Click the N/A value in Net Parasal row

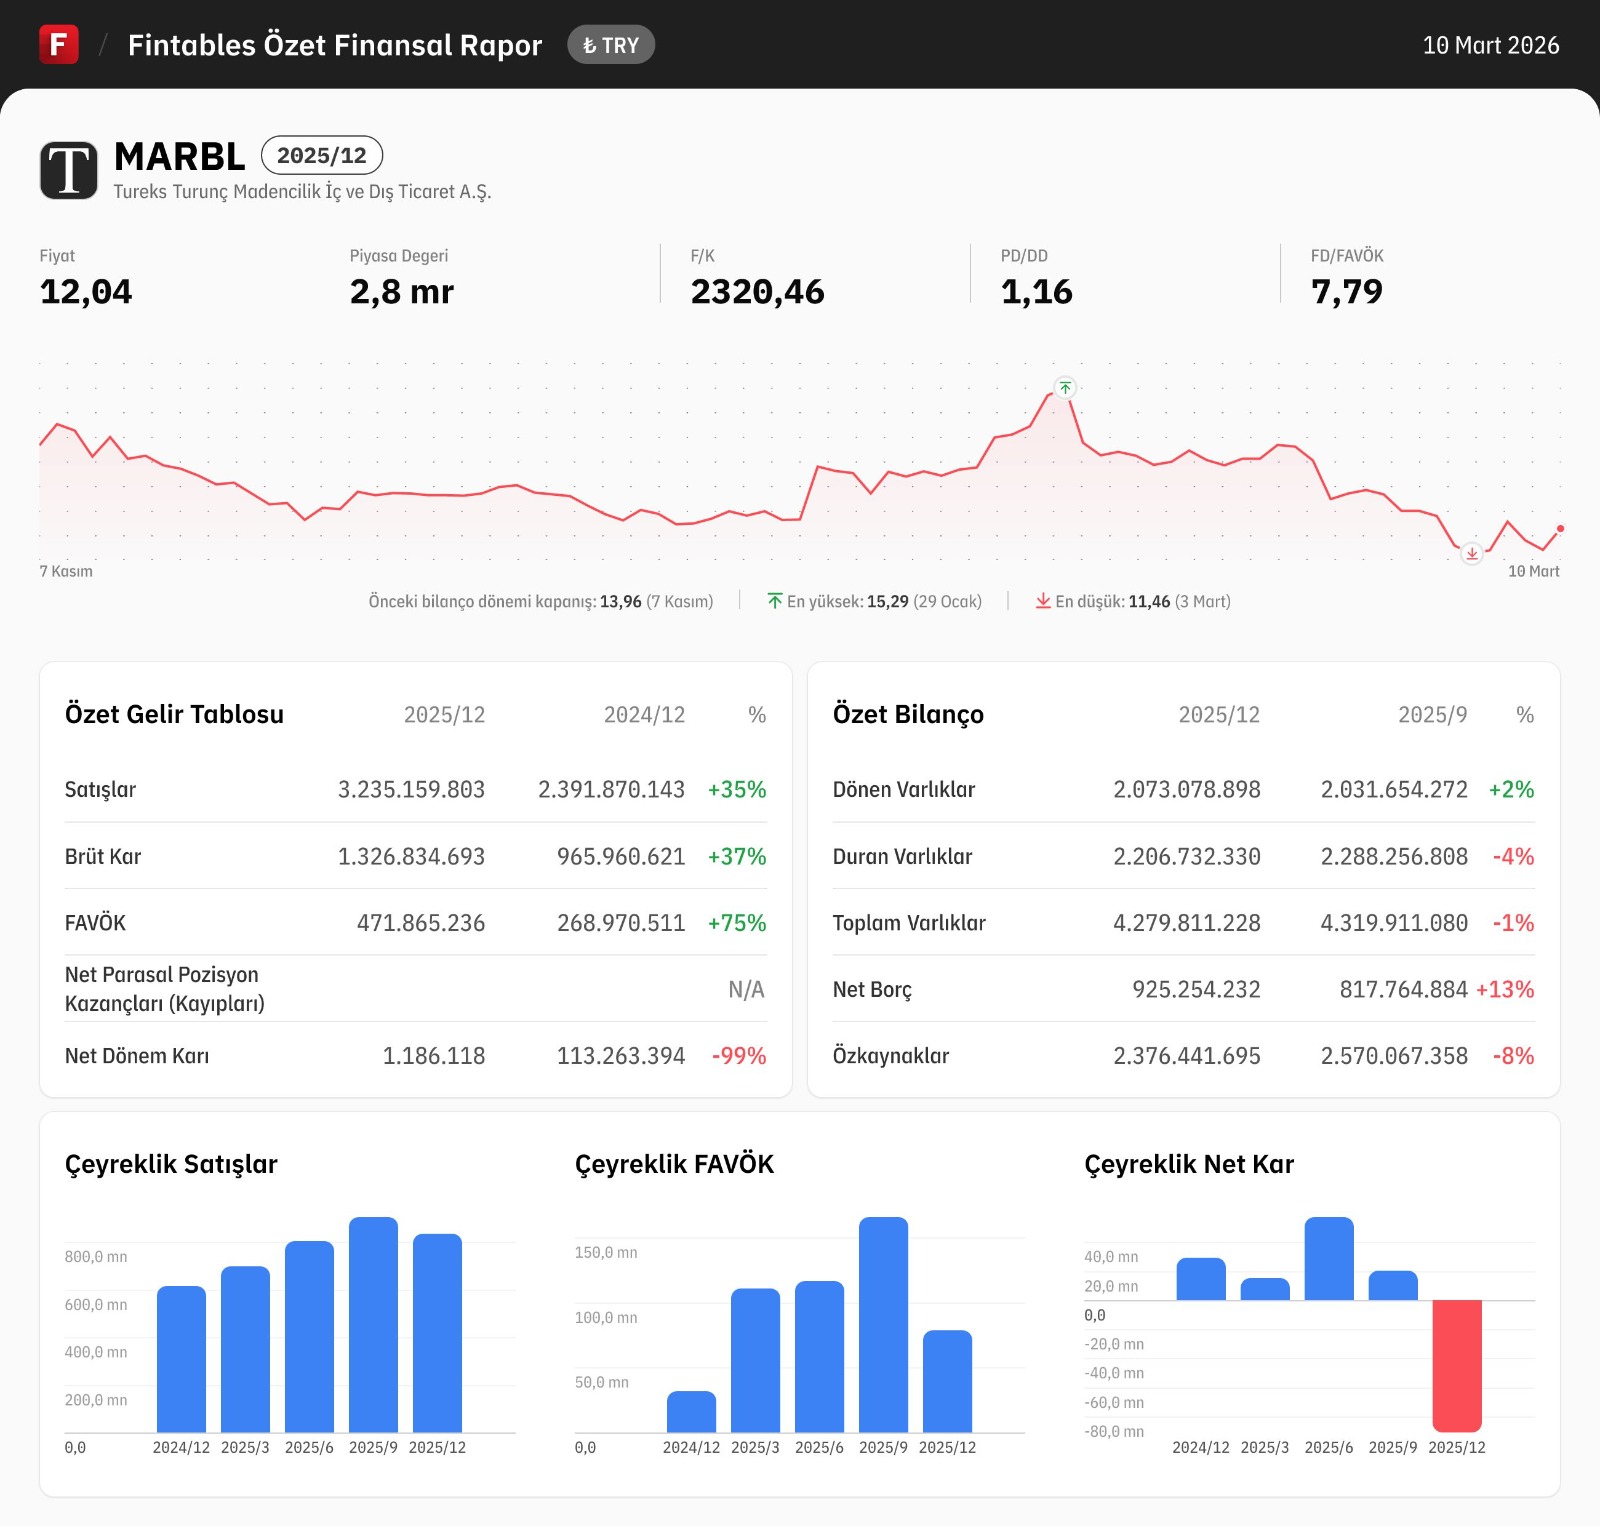pyautogui.click(x=746, y=989)
